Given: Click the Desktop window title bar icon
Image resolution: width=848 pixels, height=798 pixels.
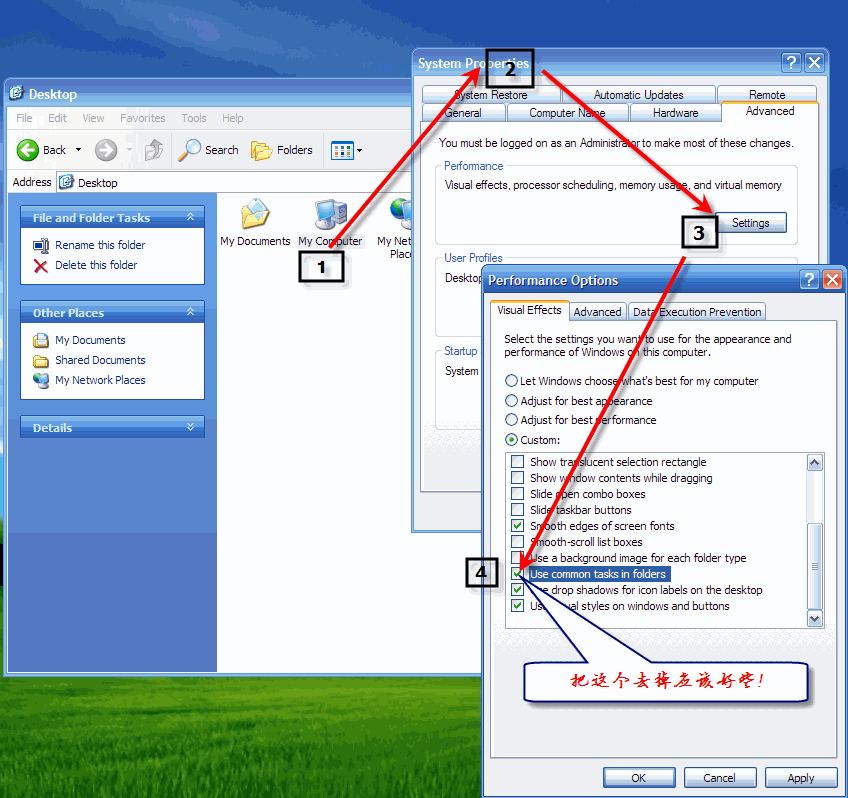Looking at the screenshot, I should (x=17, y=93).
